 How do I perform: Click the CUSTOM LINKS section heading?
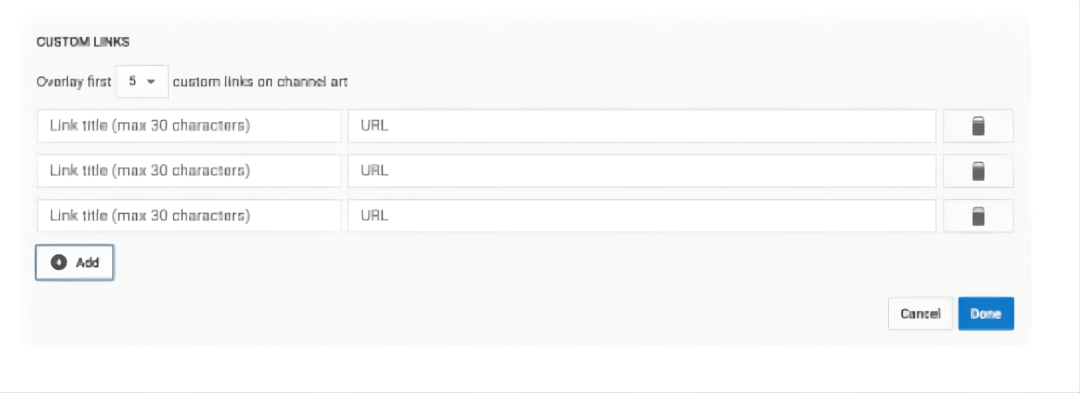point(83,42)
